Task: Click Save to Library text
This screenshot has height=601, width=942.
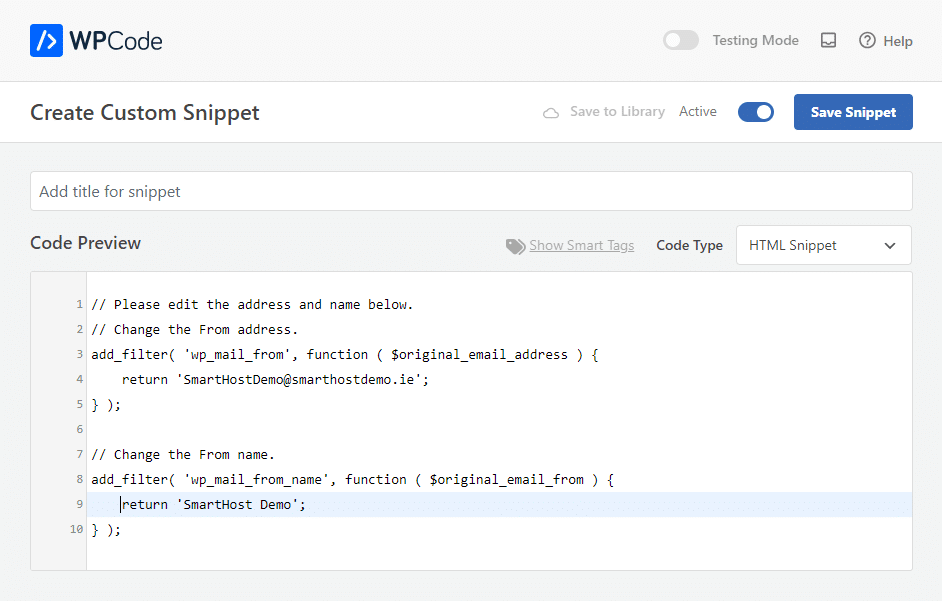Action: 617,112
